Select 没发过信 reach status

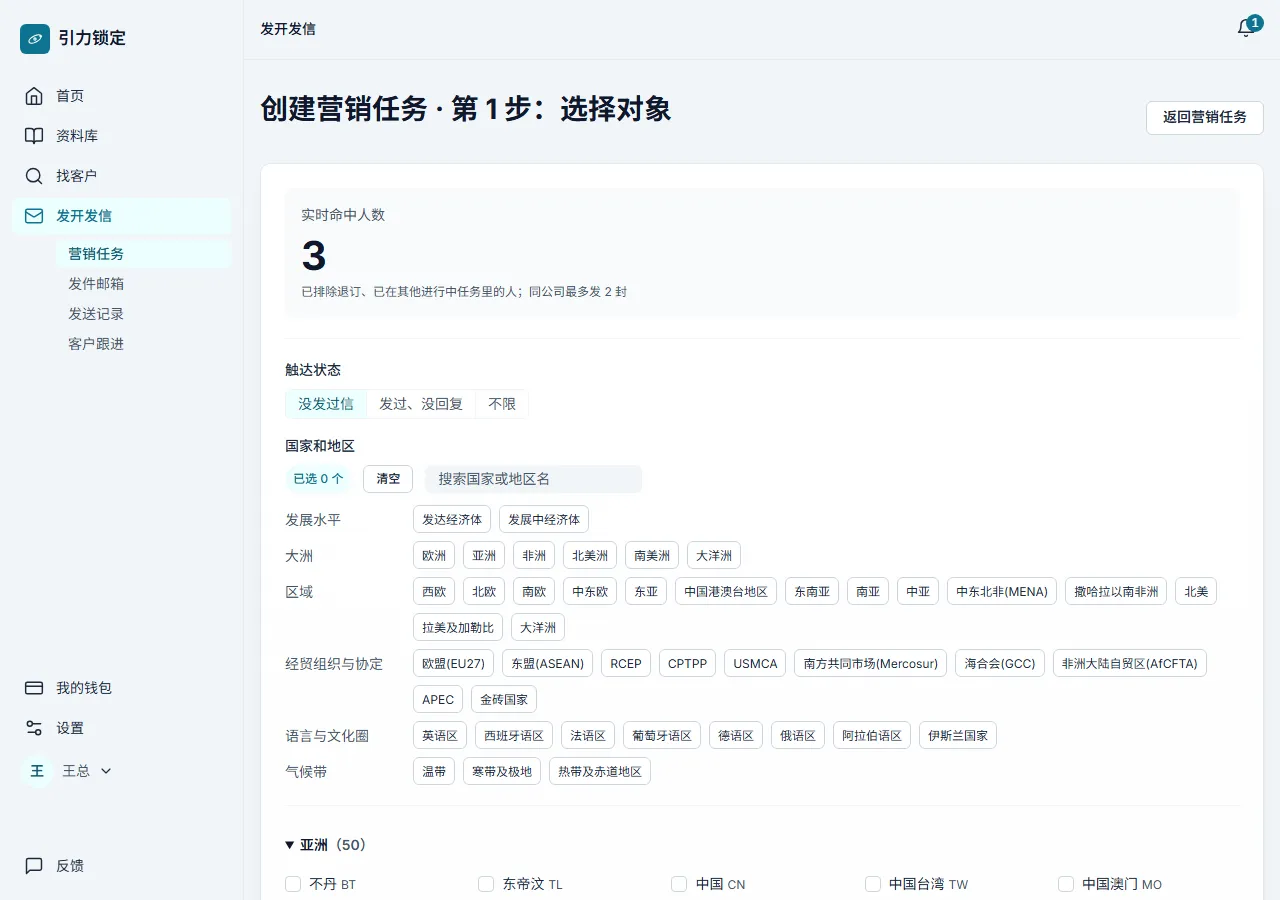(326, 404)
